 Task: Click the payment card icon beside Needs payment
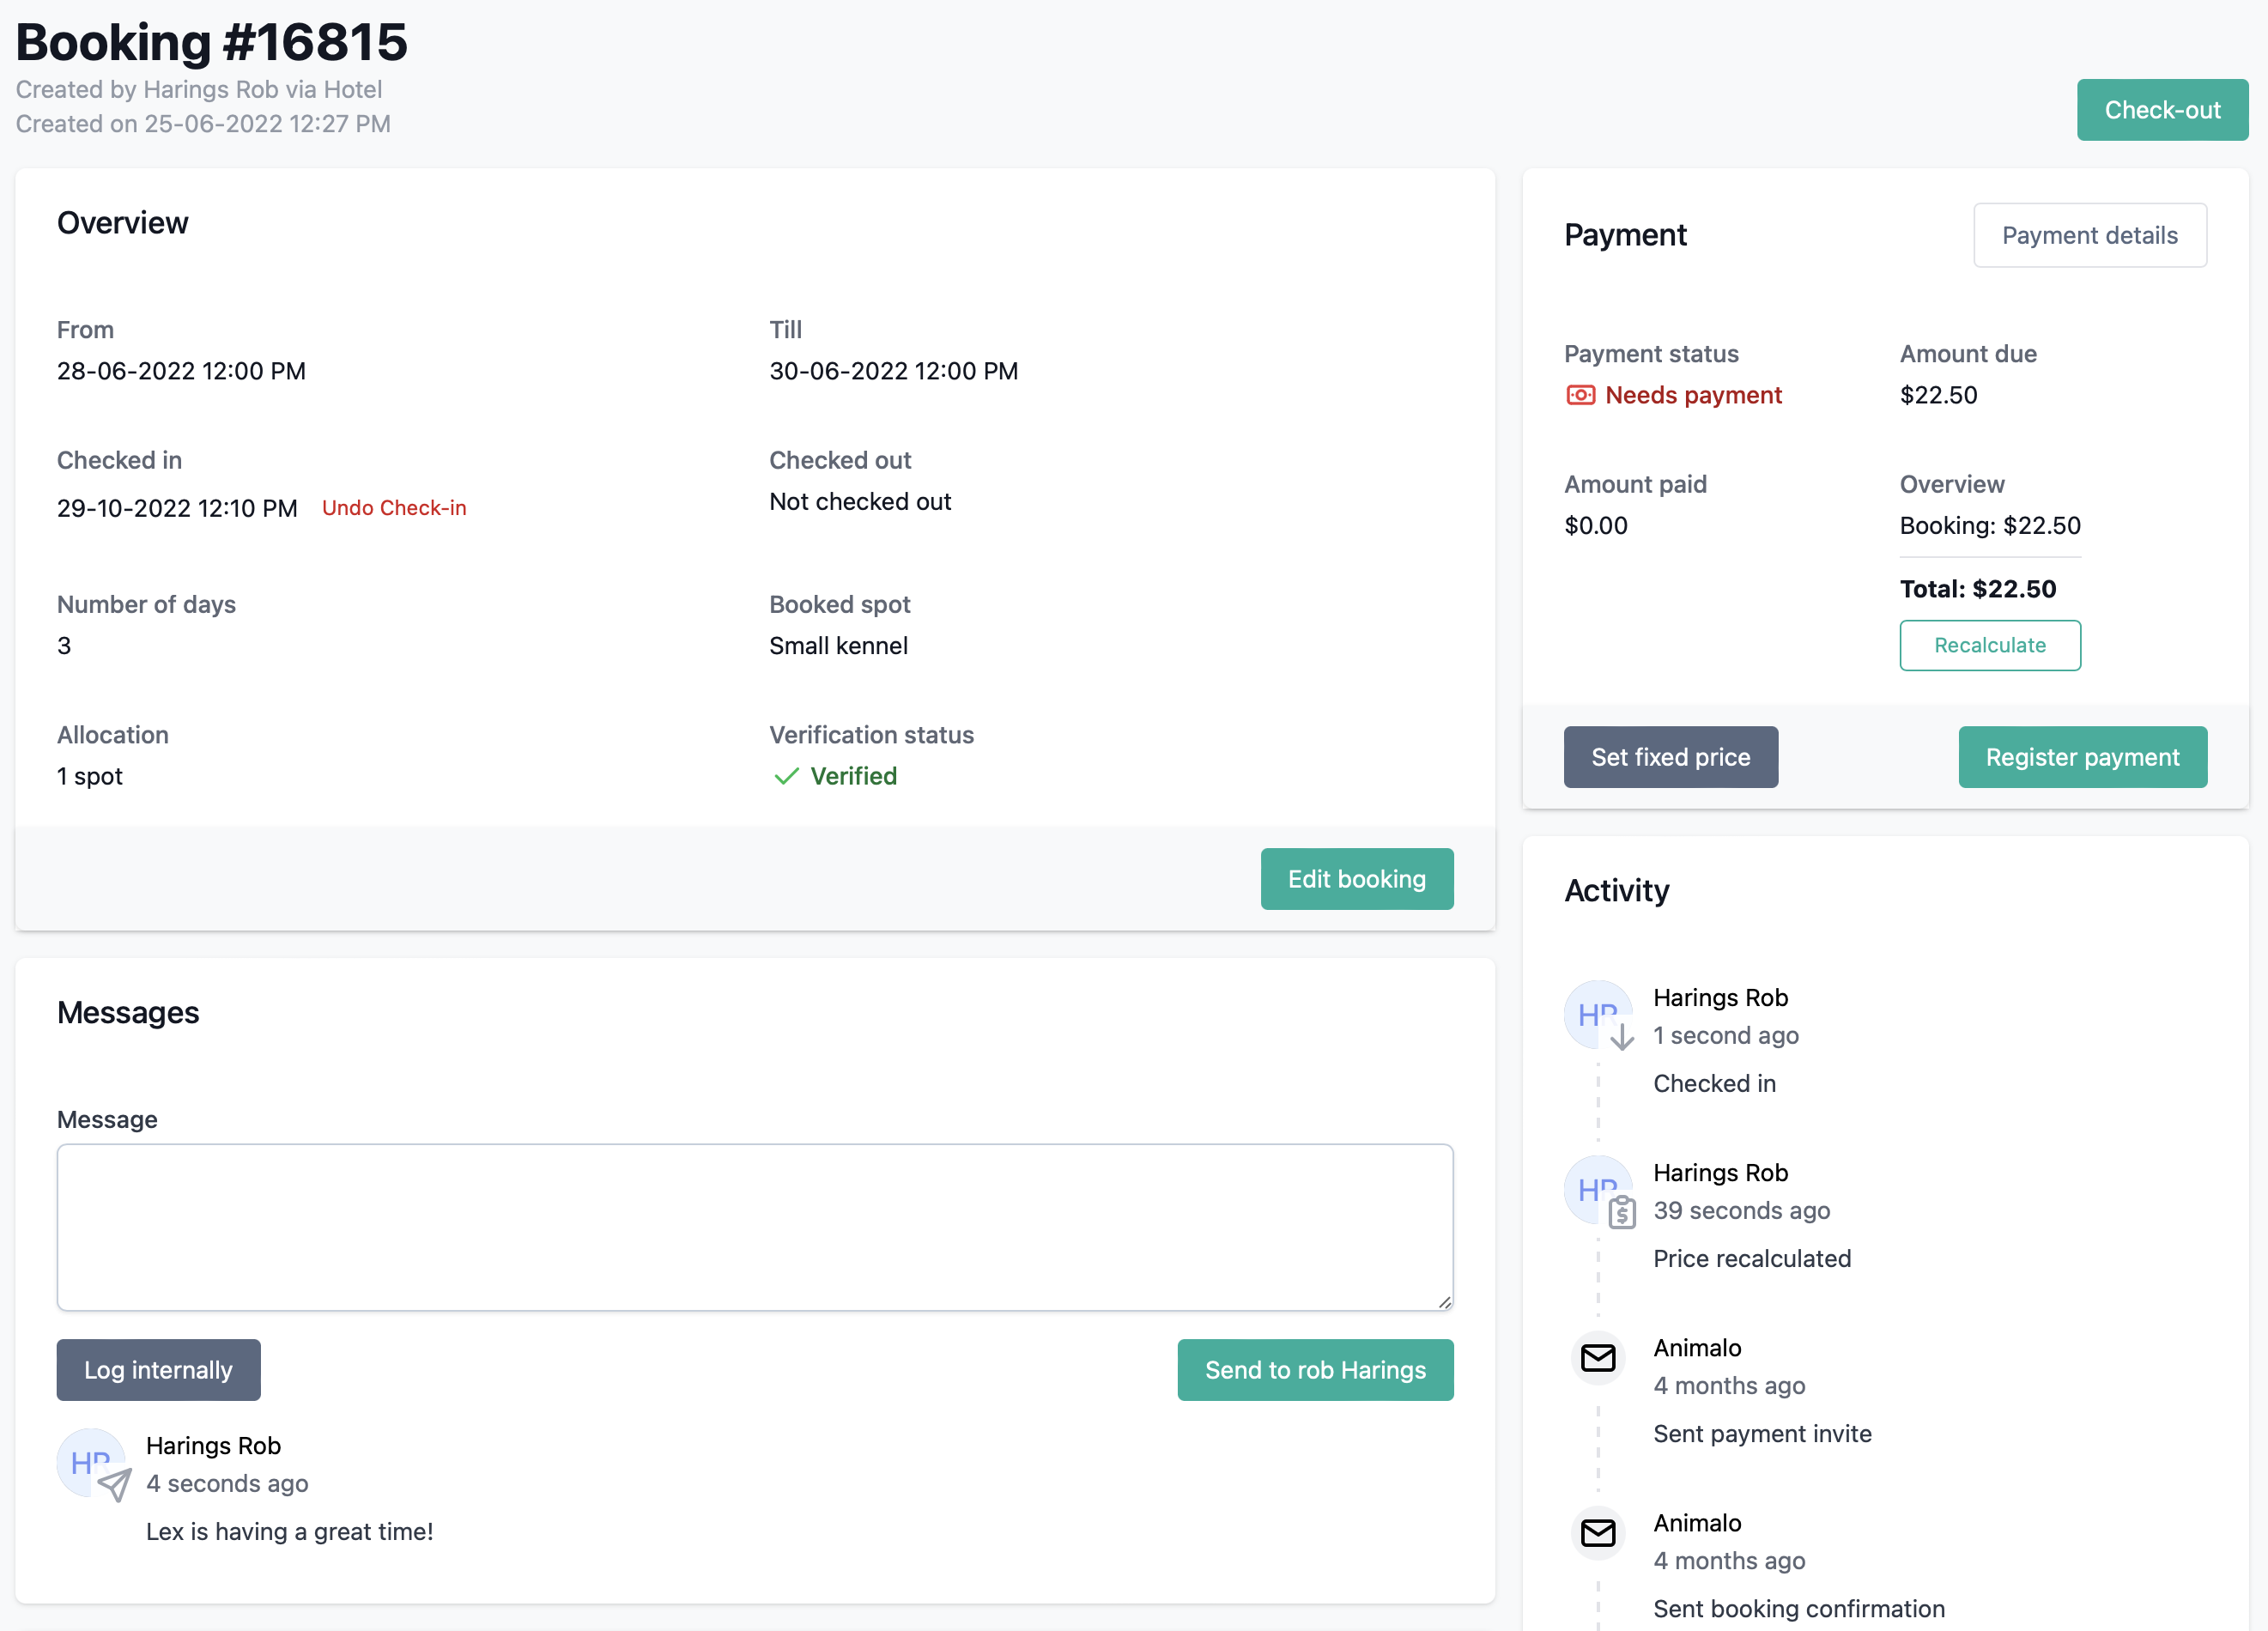(x=1580, y=395)
